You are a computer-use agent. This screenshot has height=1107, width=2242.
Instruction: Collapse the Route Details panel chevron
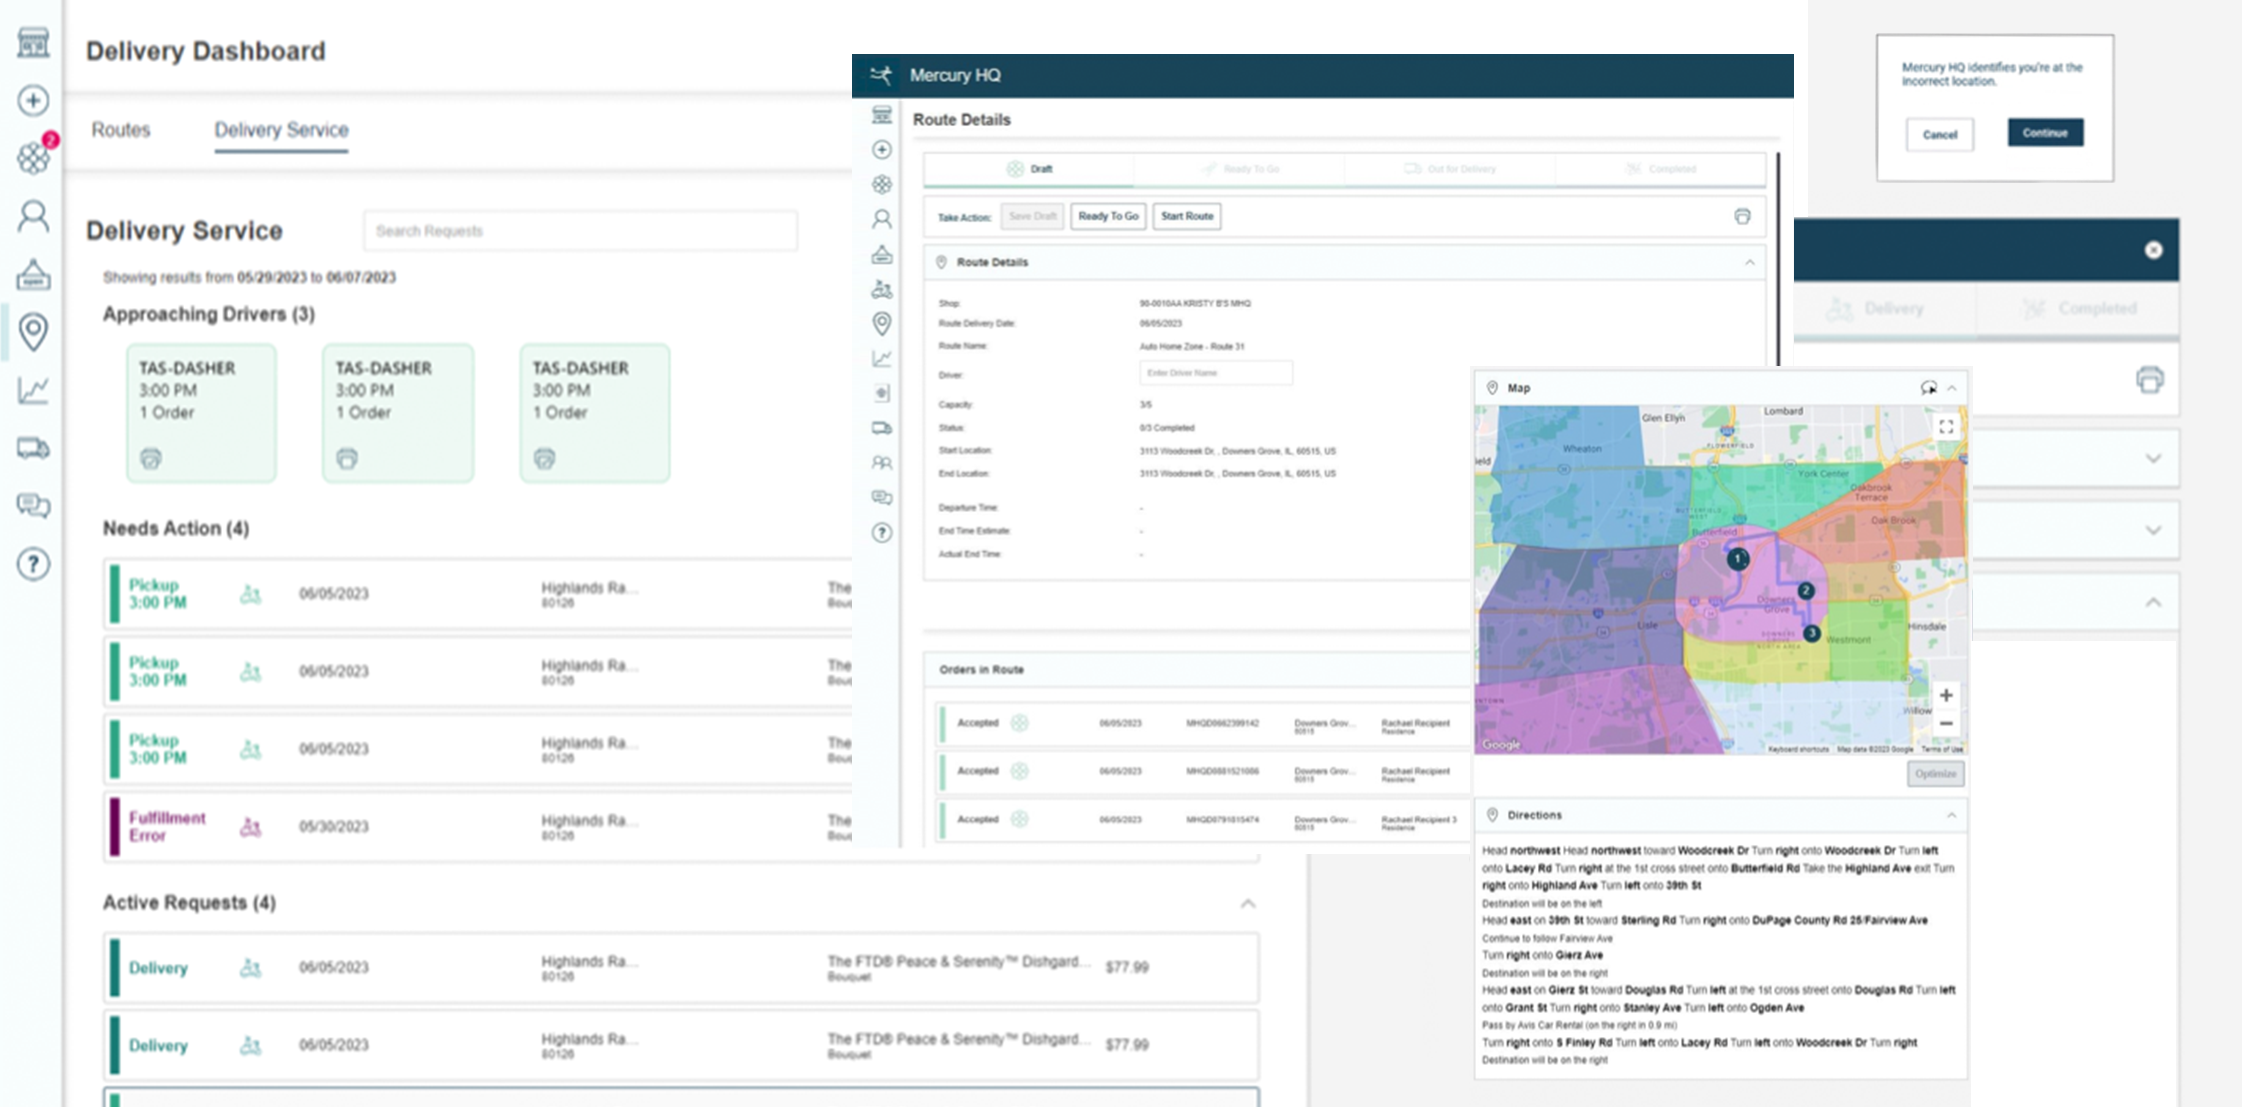1749,262
